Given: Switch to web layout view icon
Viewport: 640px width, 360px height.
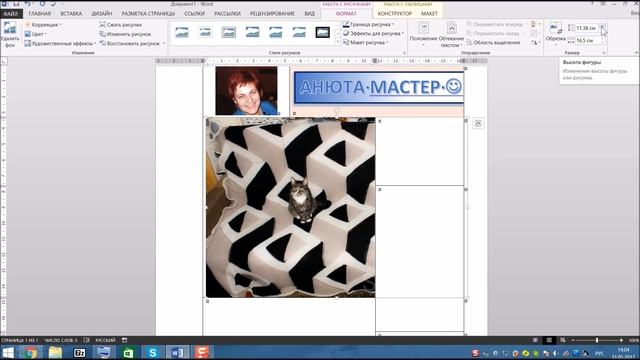Looking at the screenshot, I should tap(562, 340).
